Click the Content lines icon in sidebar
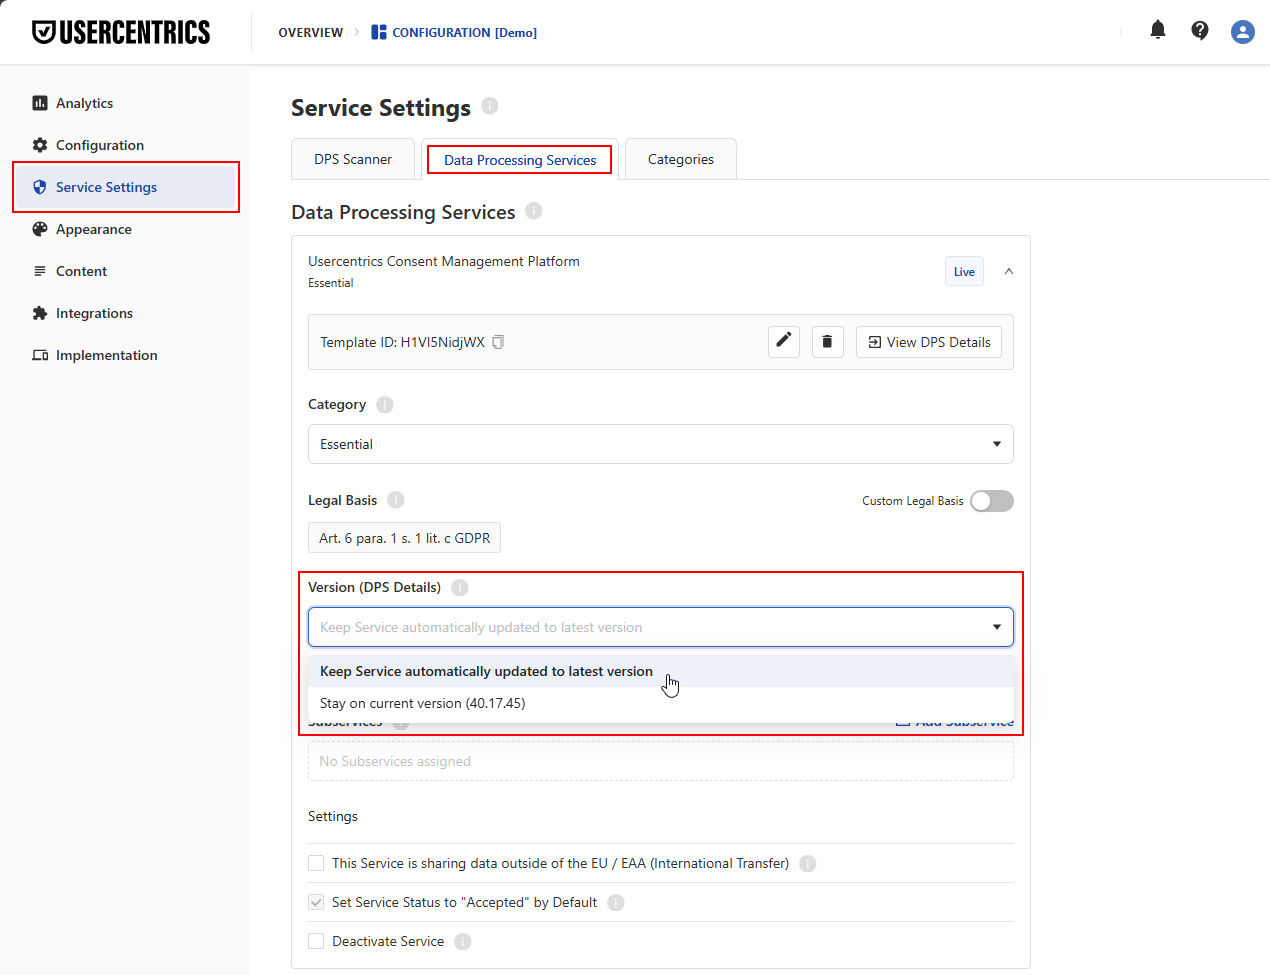Viewport: 1270px width, 975px height. click(40, 271)
